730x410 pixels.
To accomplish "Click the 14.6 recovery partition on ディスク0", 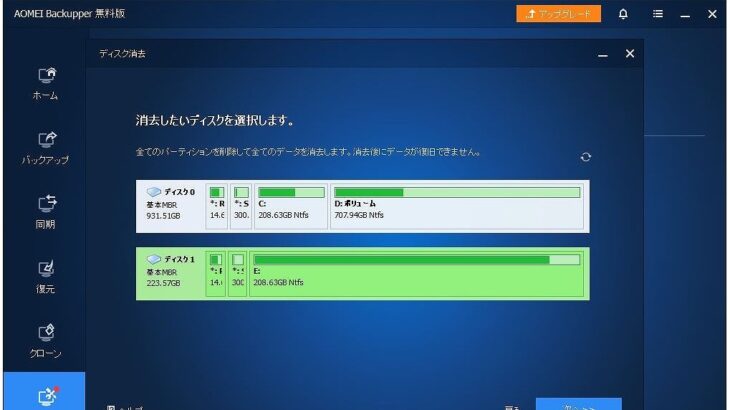I will tap(216, 206).
